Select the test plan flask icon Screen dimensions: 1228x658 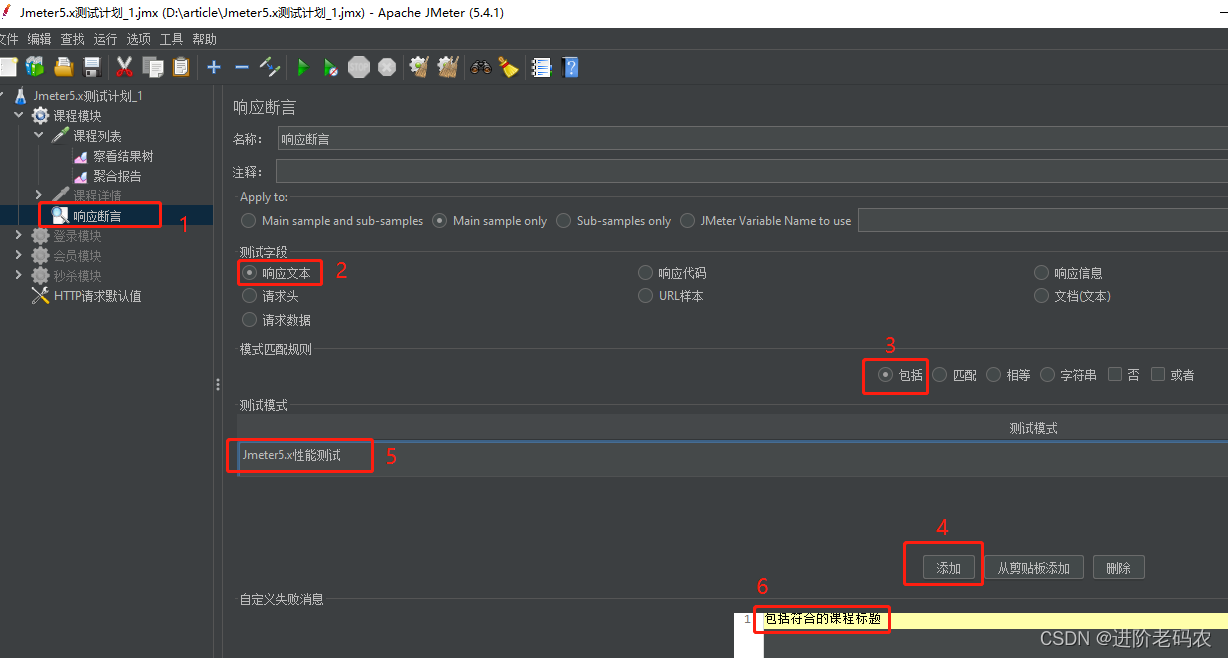click(x=21, y=96)
